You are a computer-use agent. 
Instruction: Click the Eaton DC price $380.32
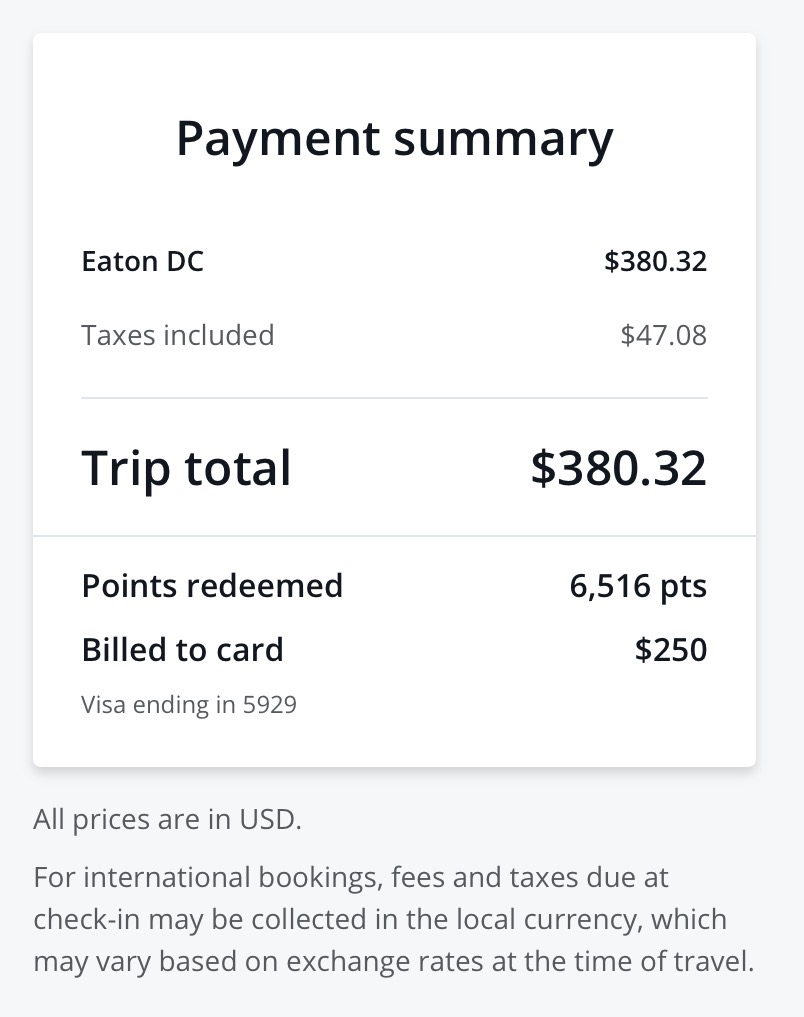655,262
